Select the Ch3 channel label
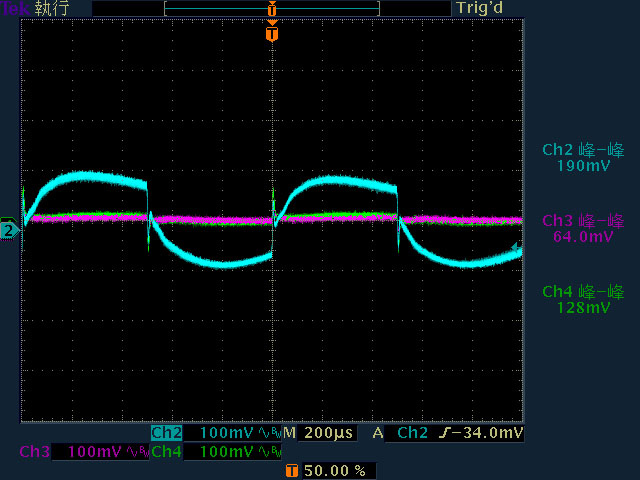640x480 pixels. (34, 452)
